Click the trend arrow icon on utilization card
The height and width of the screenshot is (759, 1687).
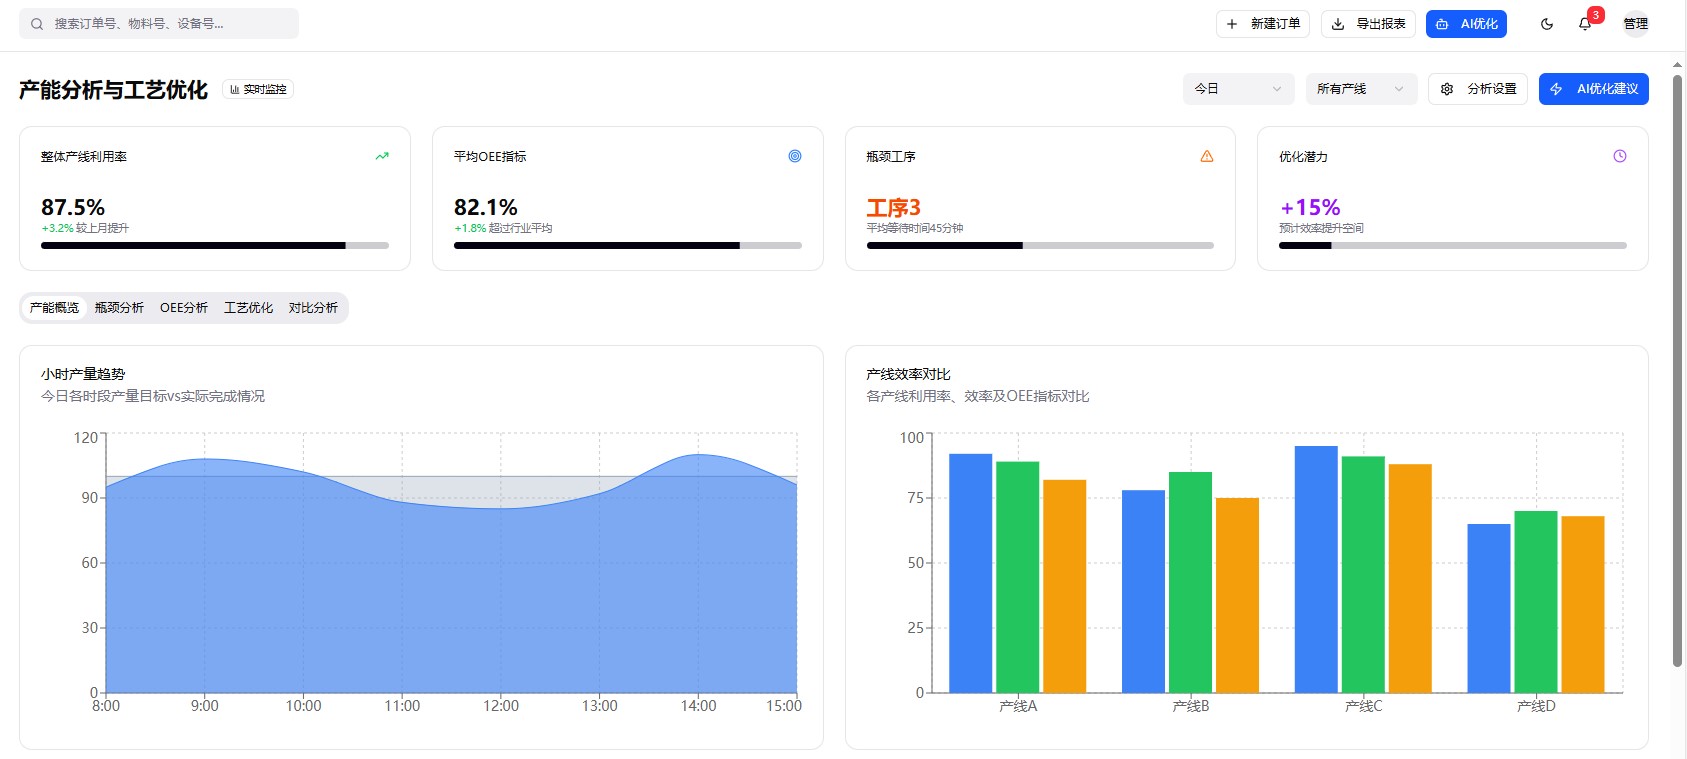pos(382,156)
